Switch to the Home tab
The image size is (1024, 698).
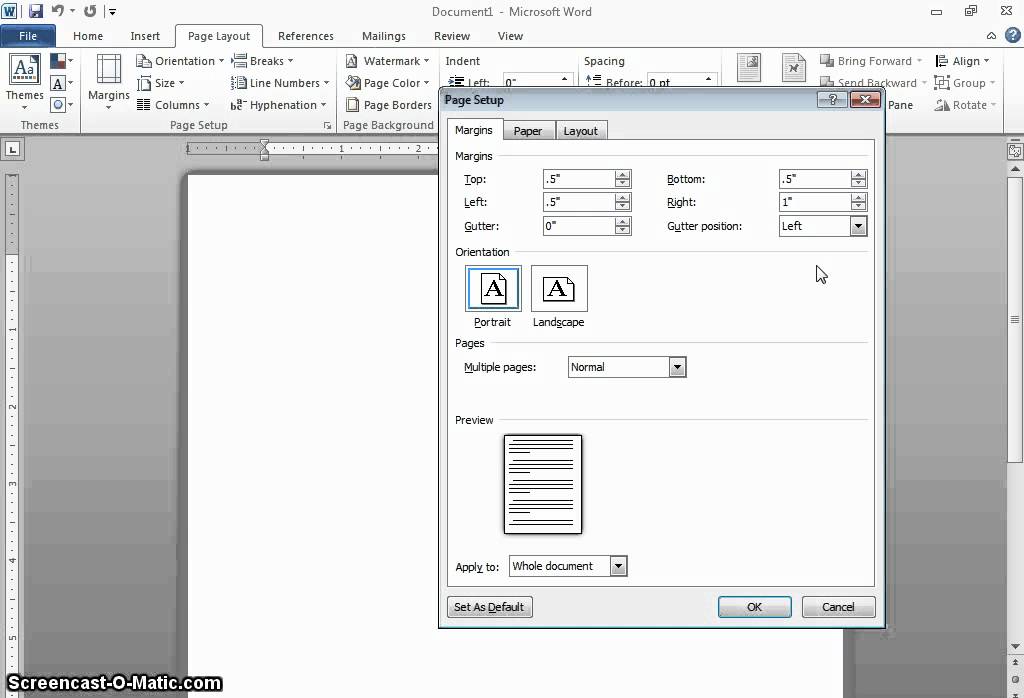[x=88, y=36]
